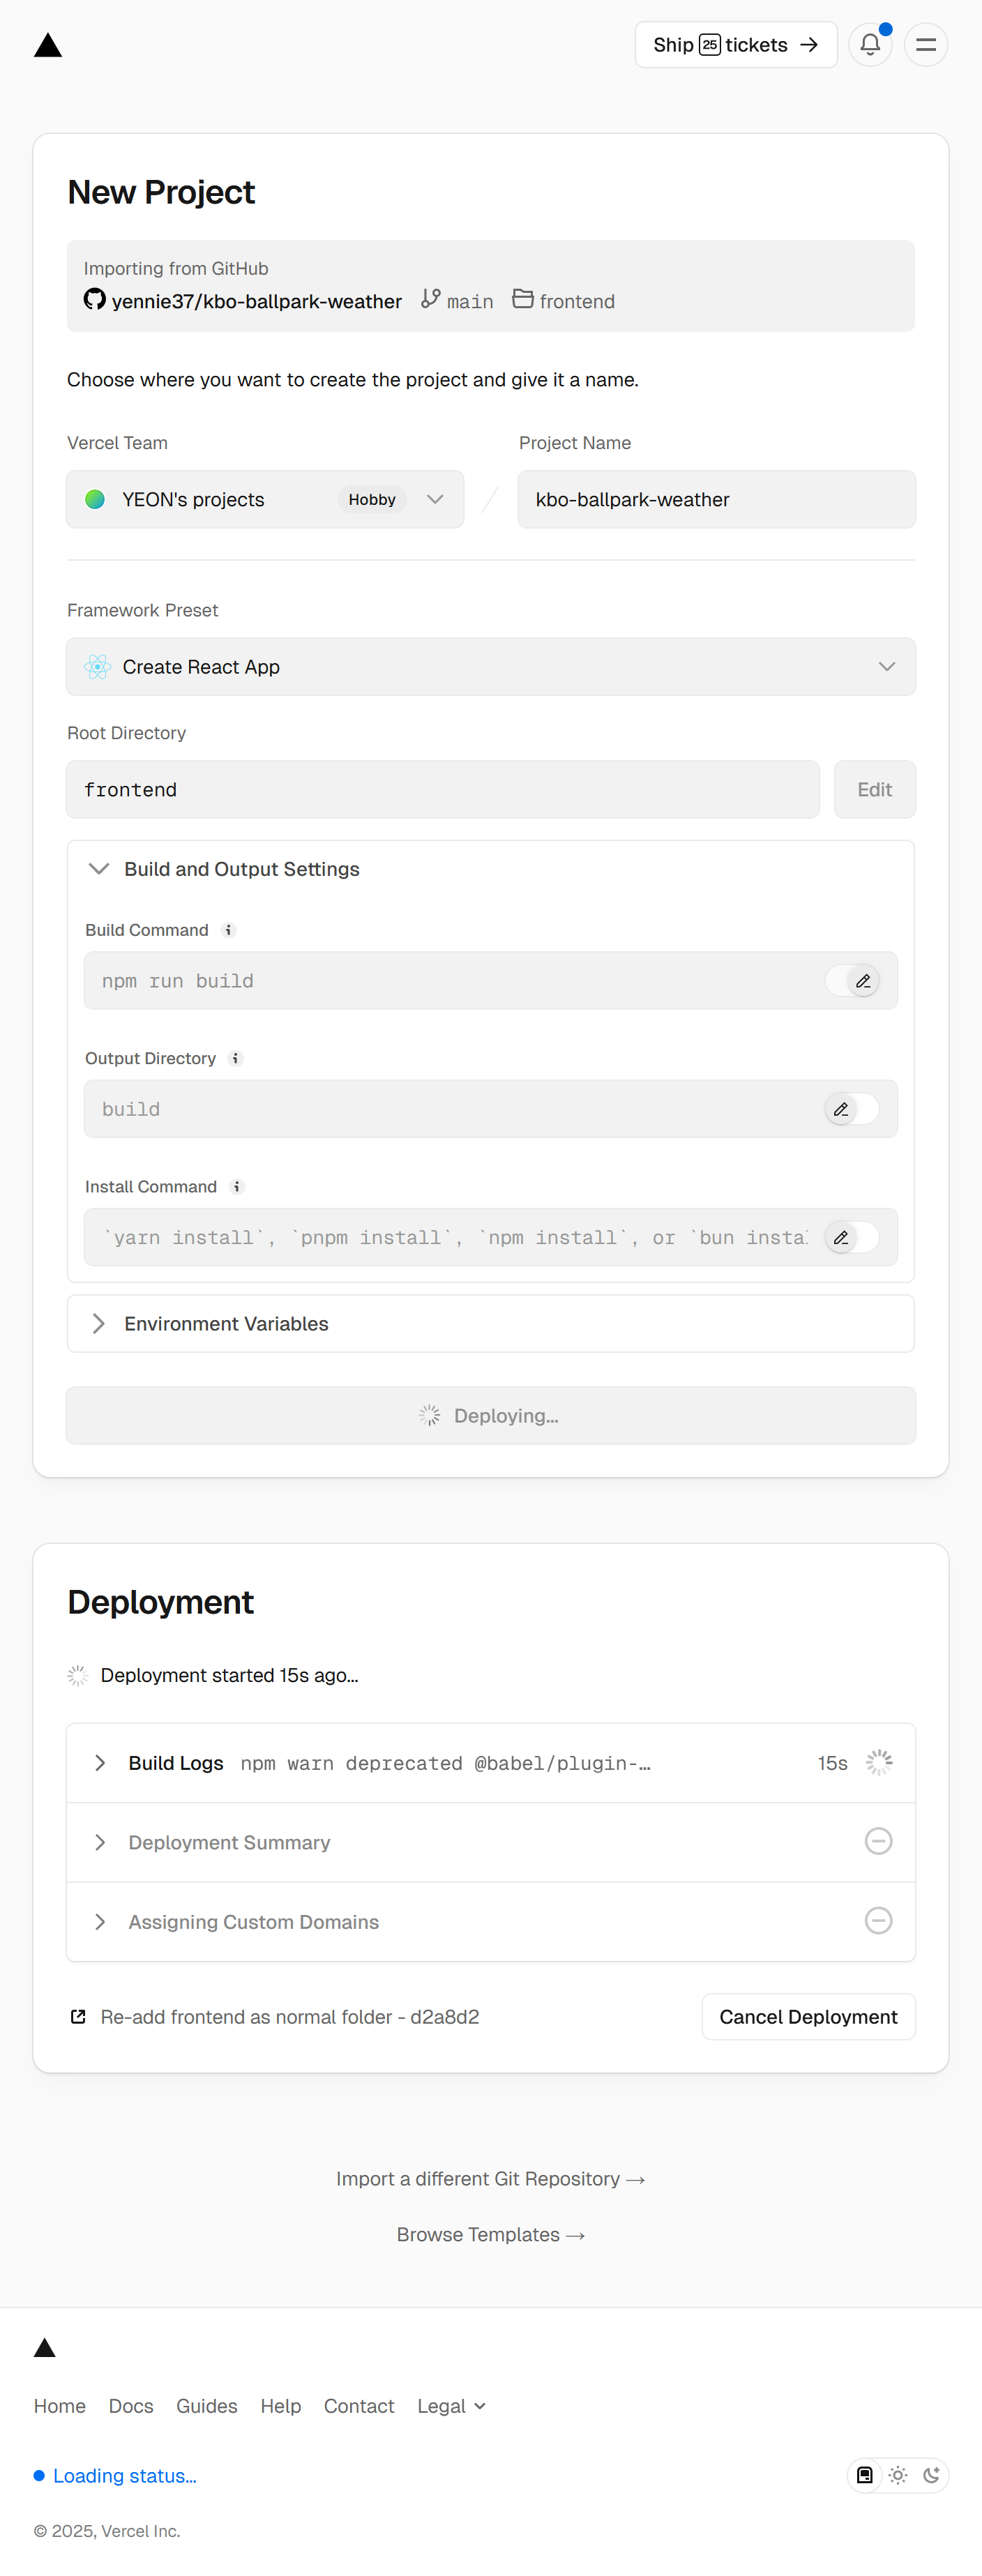Open the Framework Preset dropdown
Screen dimensions: 982x2576
pos(491,666)
